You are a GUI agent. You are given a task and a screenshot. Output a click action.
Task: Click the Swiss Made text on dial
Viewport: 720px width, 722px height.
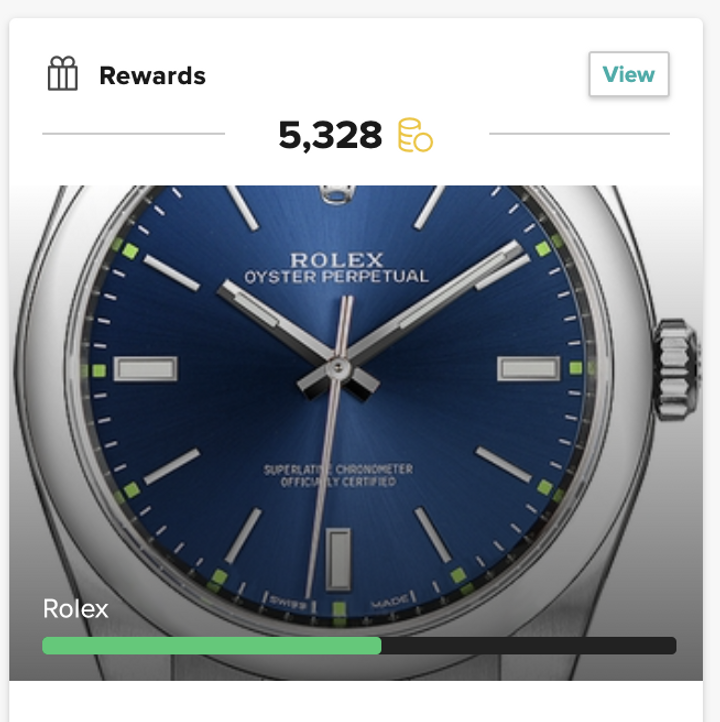[339, 602]
